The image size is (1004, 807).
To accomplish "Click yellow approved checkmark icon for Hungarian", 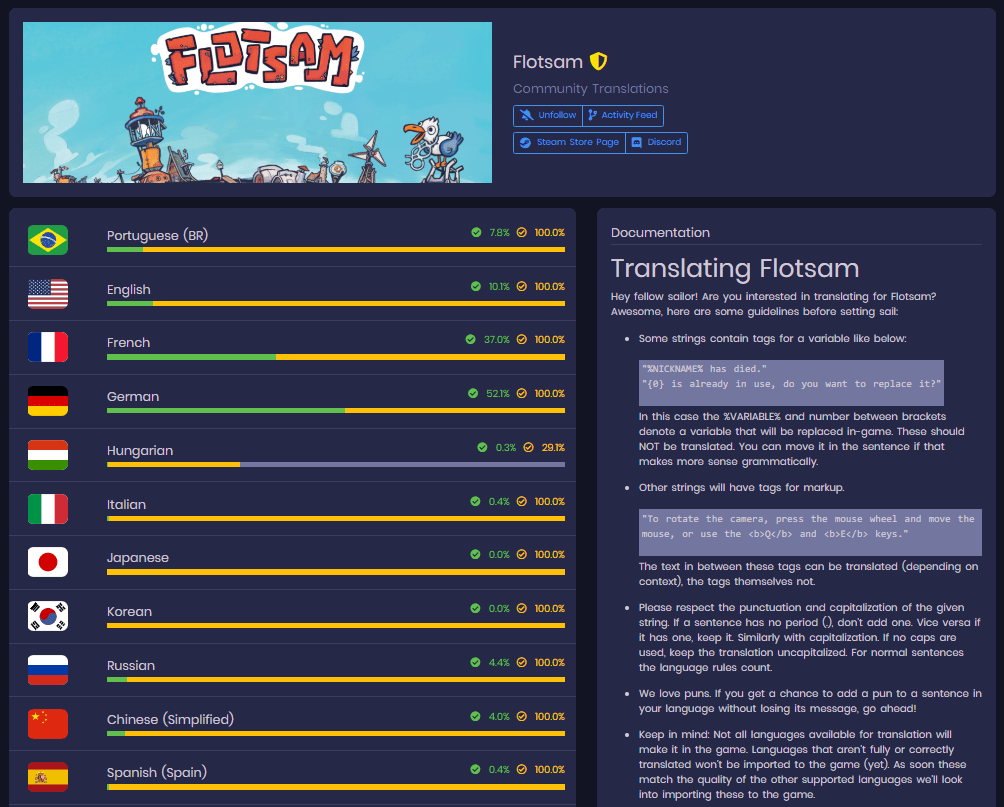I will [528, 447].
